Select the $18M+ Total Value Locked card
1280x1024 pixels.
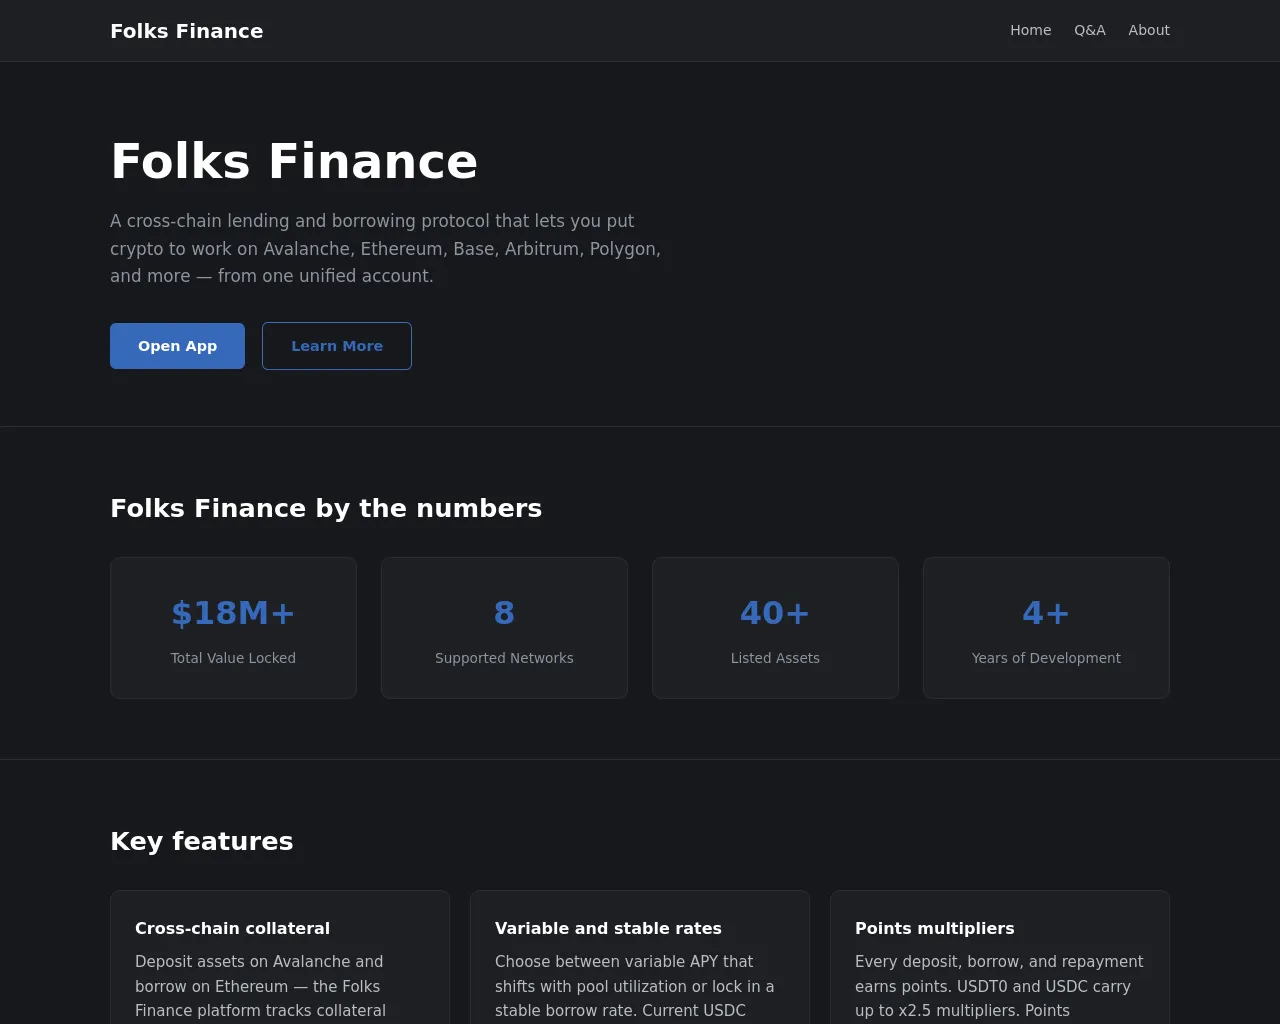point(233,628)
